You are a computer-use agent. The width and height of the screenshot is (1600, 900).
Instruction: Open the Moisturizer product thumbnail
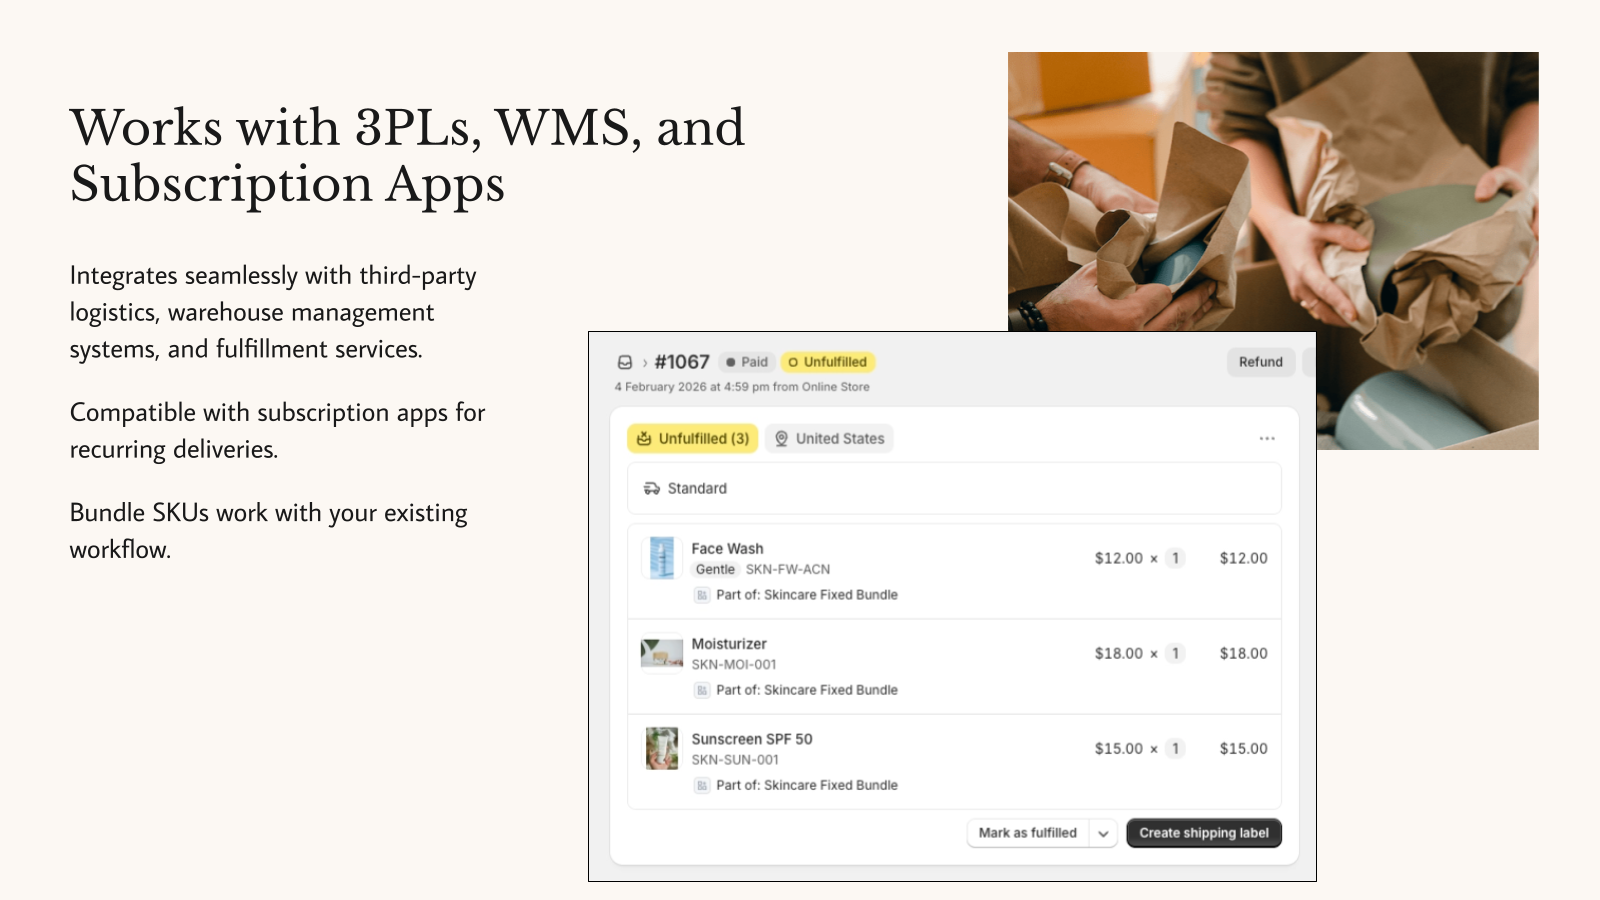[661, 654]
